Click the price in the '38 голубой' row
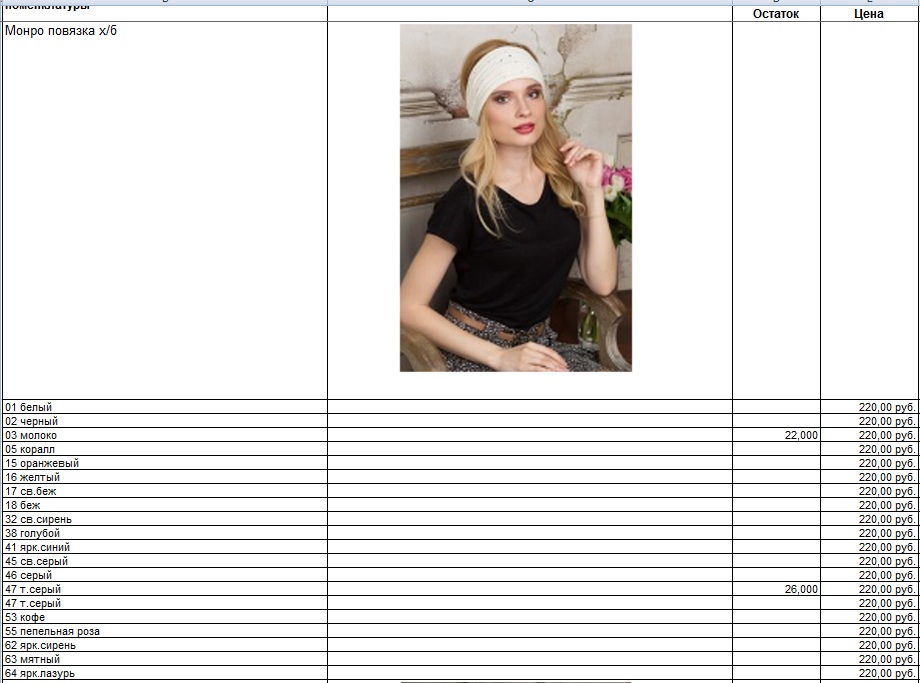920x683 pixels. 887,533
